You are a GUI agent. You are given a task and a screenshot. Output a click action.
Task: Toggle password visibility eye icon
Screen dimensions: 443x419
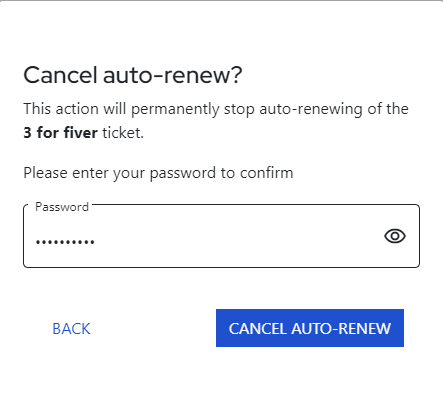(x=395, y=236)
